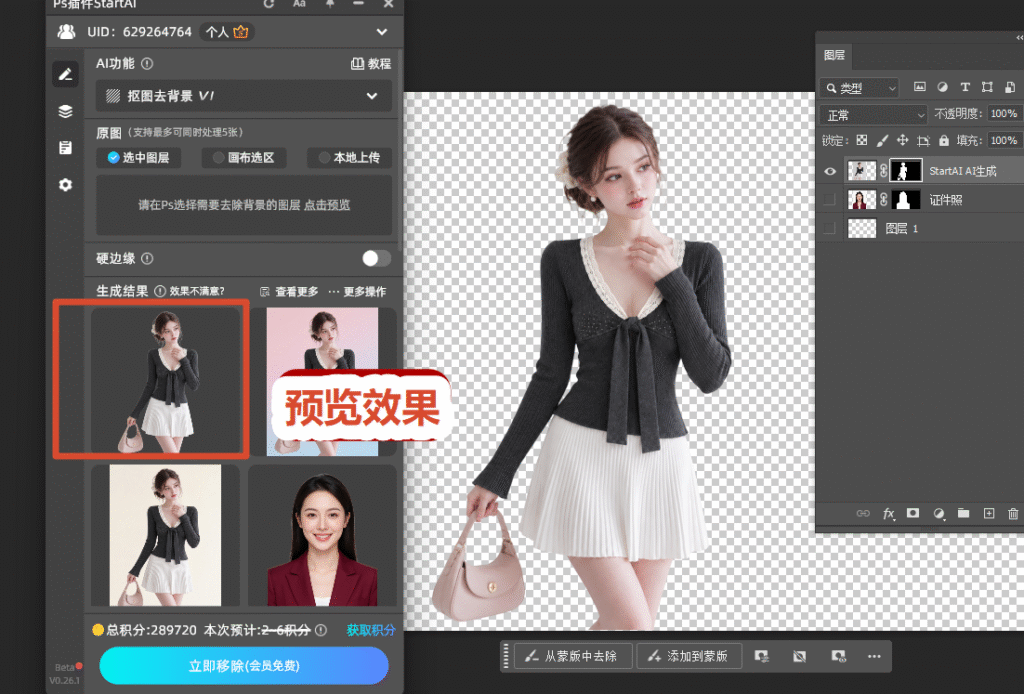The image size is (1024, 694).
Task: Click the fx layer style icon
Action: (x=888, y=514)
